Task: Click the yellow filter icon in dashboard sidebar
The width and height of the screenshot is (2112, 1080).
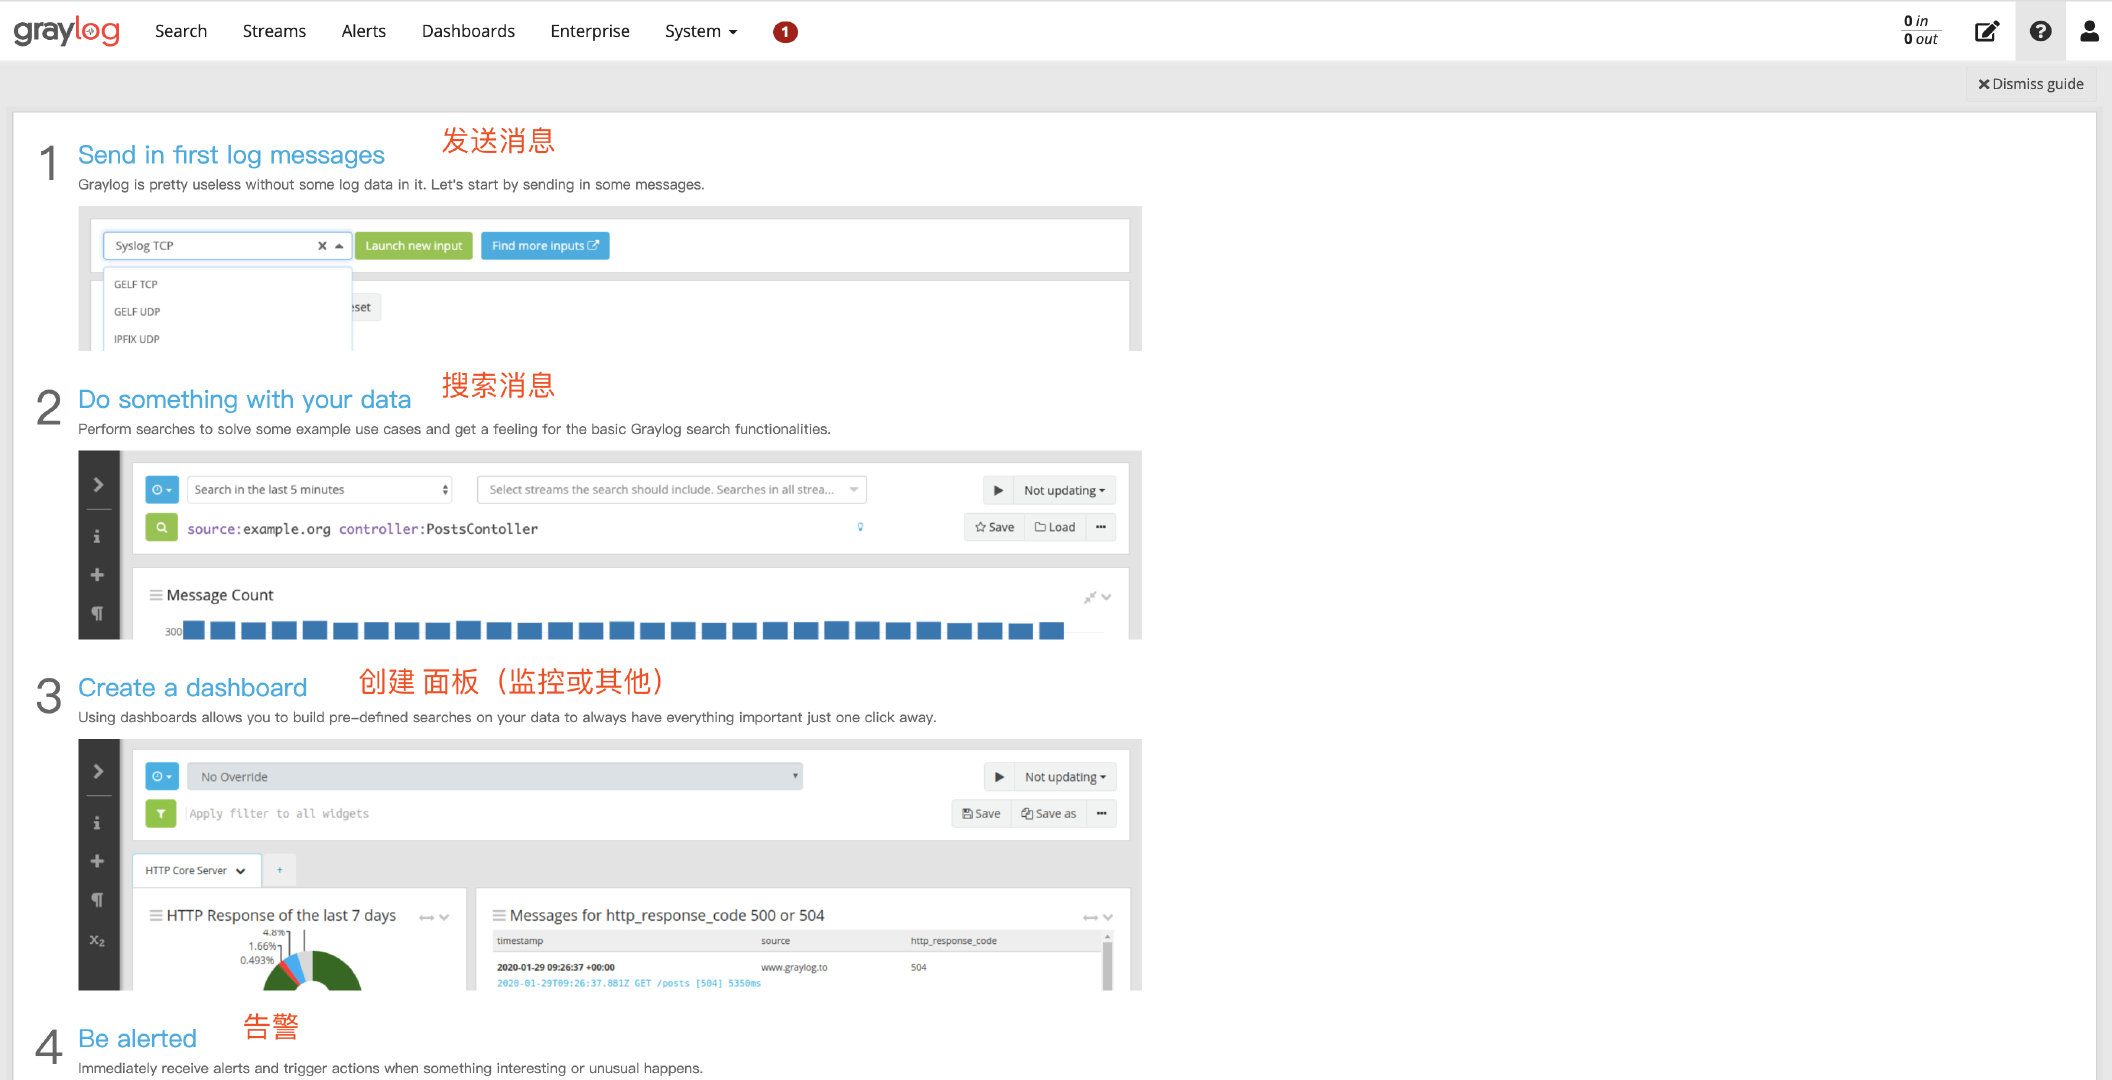Action: pos(161,813)
